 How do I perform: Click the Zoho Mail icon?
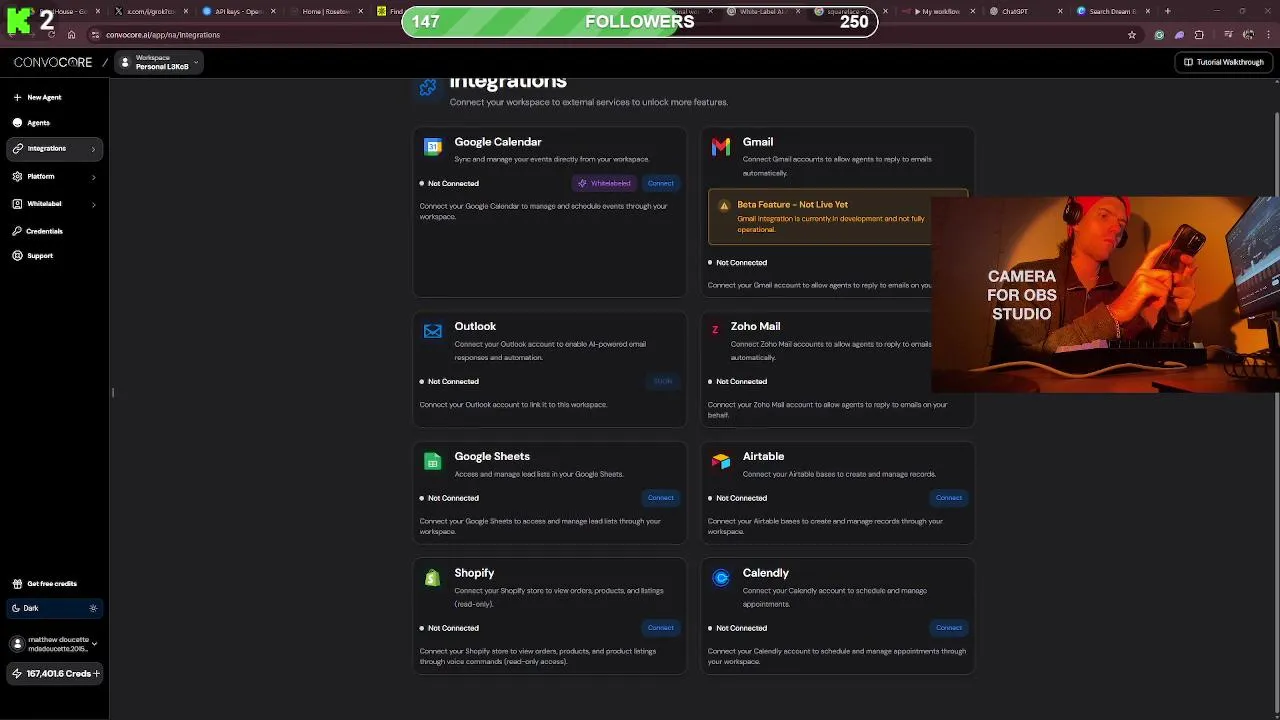click(715, 330)
